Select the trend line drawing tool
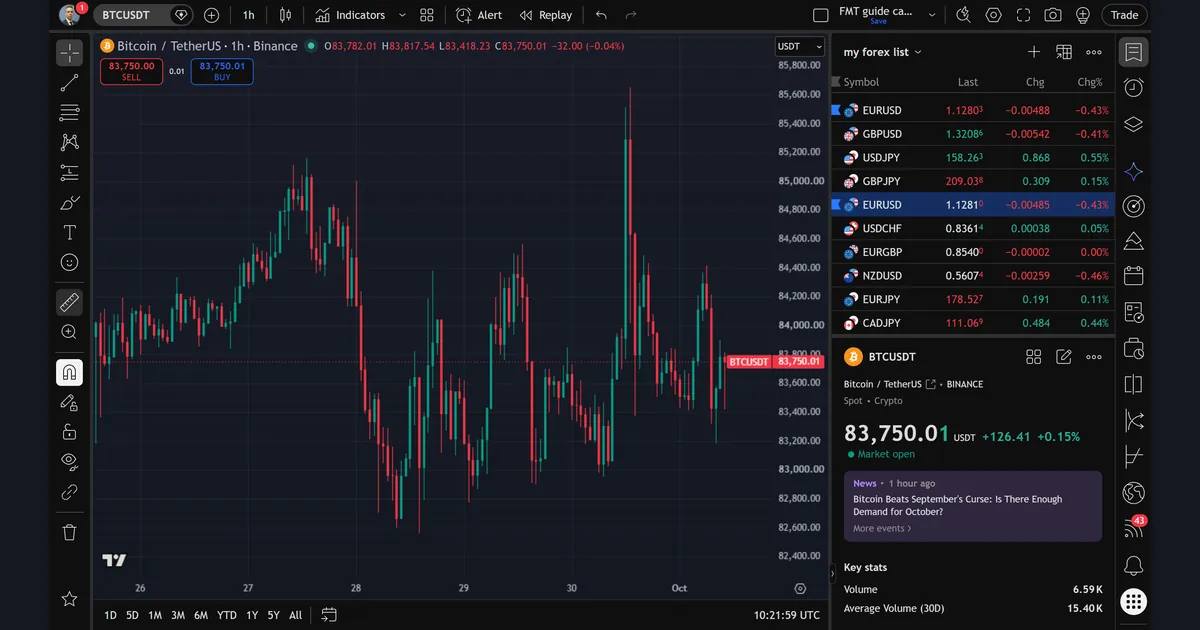The image size is (1200, 630). pyautogui.click(x=69, y=83)
